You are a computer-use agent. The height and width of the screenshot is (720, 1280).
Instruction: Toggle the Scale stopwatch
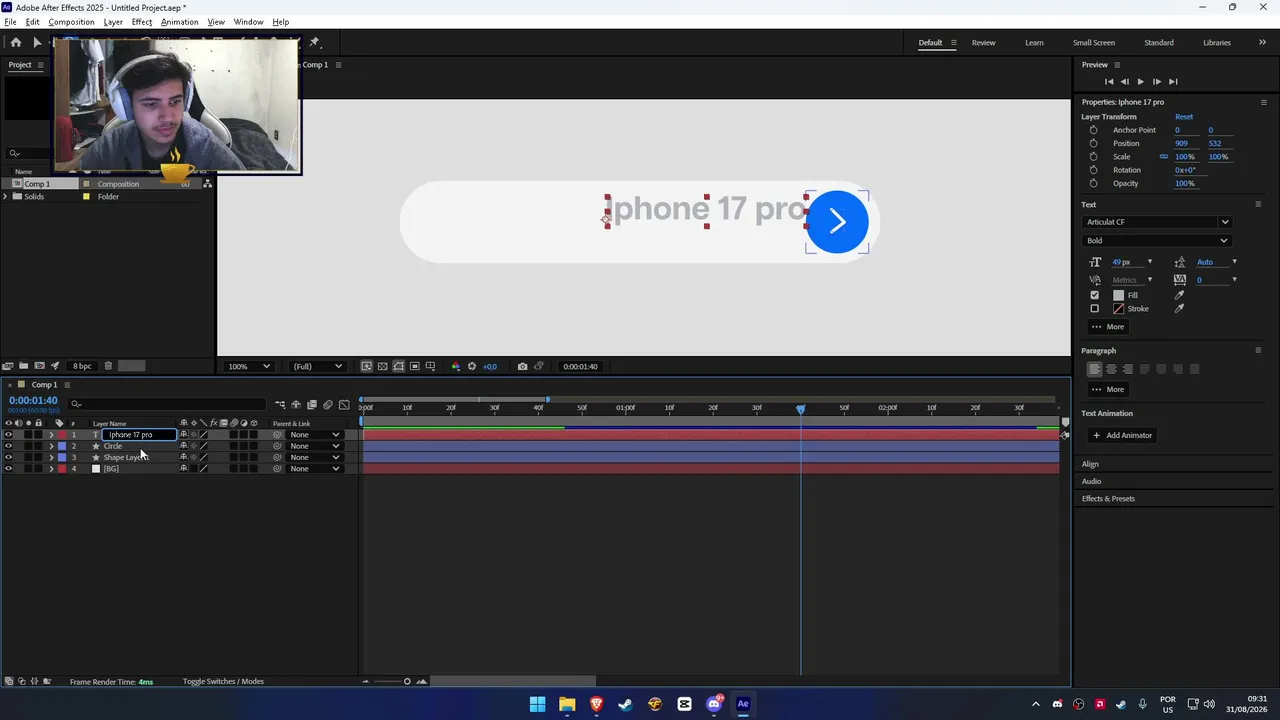pos(1093,157)
